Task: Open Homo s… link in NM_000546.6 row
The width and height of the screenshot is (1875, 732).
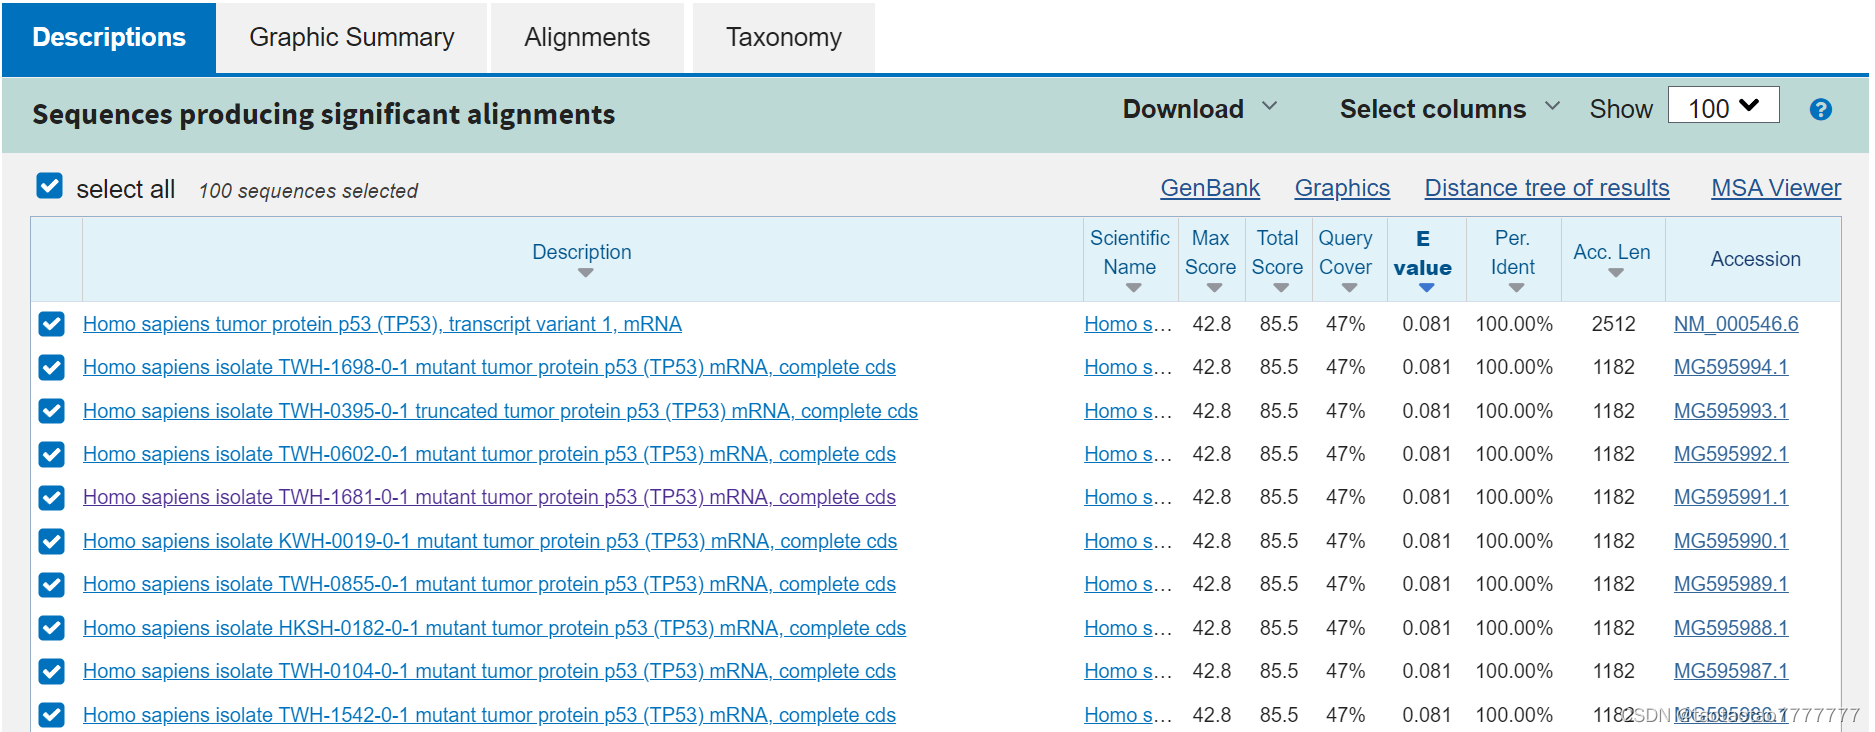Action: tap(1128, 324)
